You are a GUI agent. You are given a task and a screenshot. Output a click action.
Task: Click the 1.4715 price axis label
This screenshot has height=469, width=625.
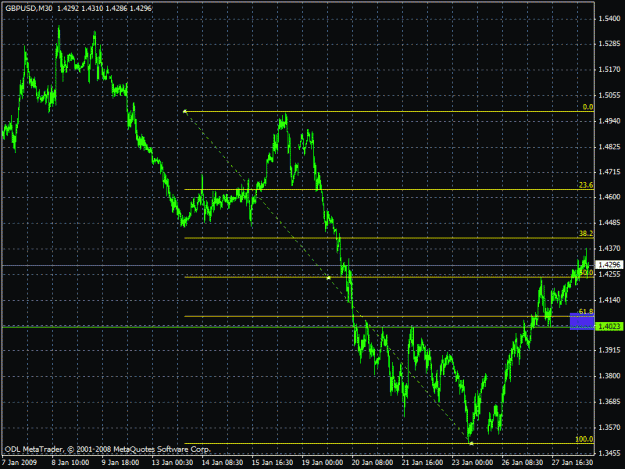609,172
